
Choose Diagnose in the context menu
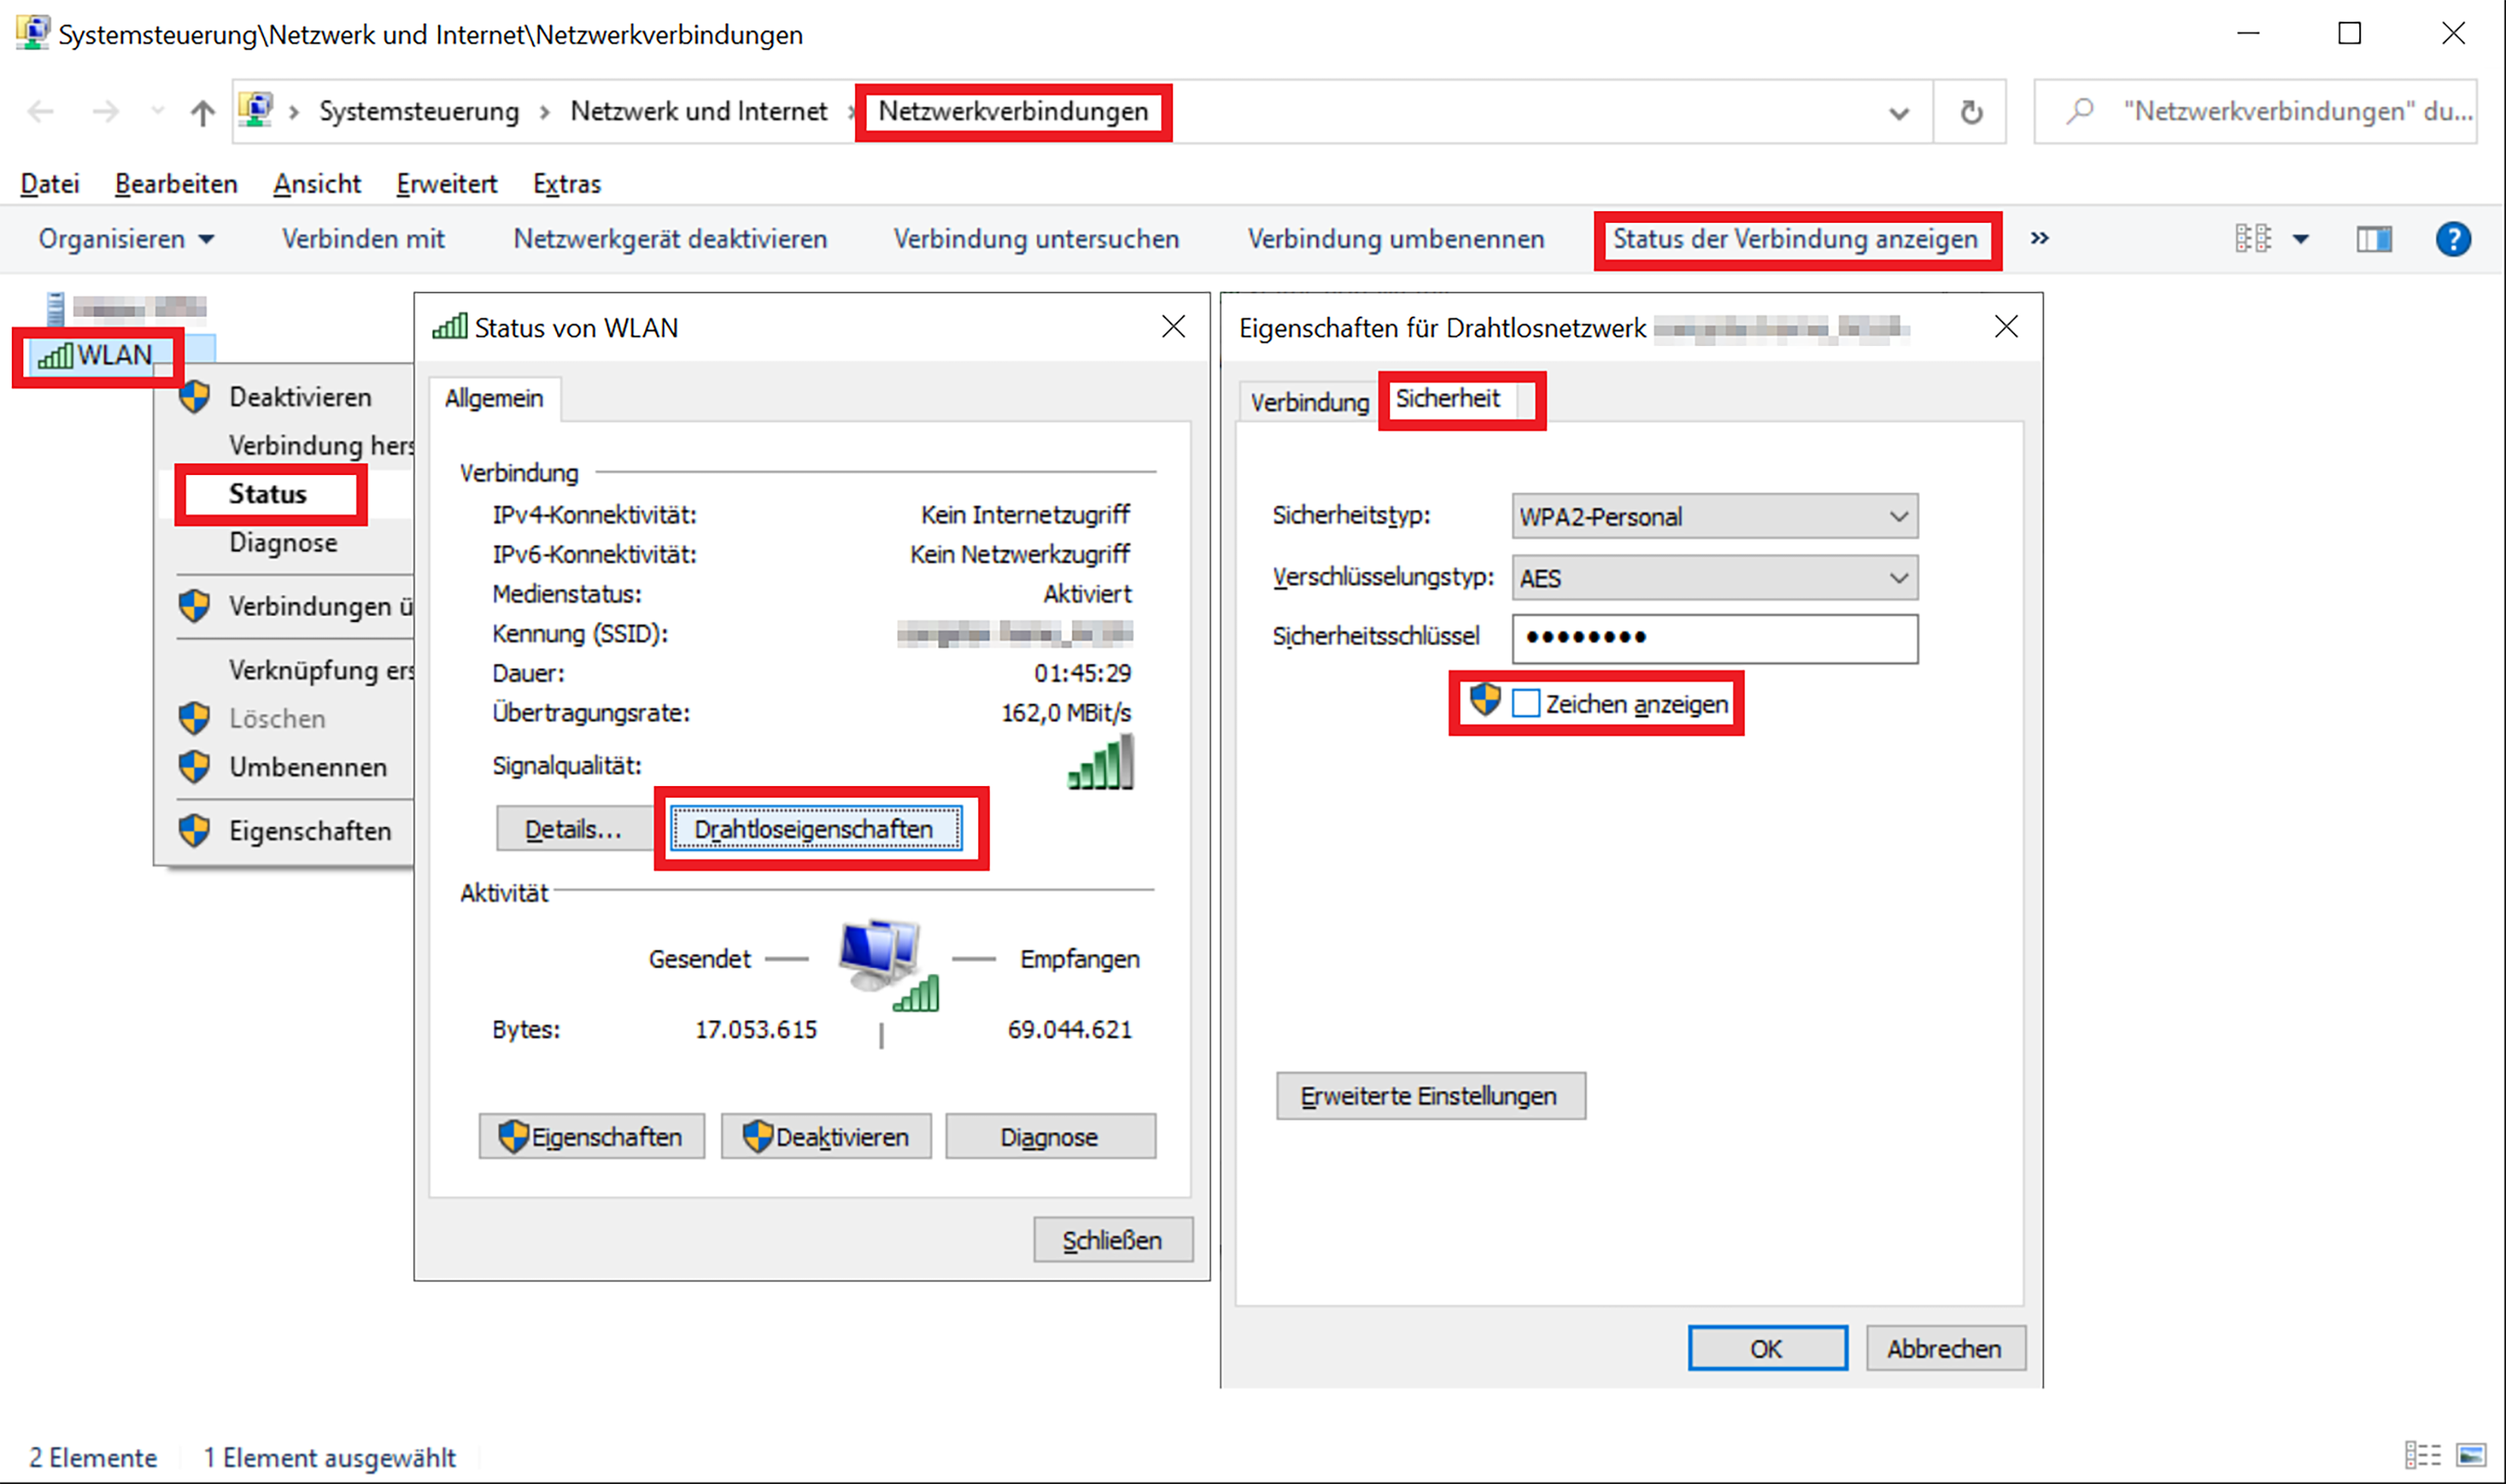pyautogui.click(x=283, y=543)
